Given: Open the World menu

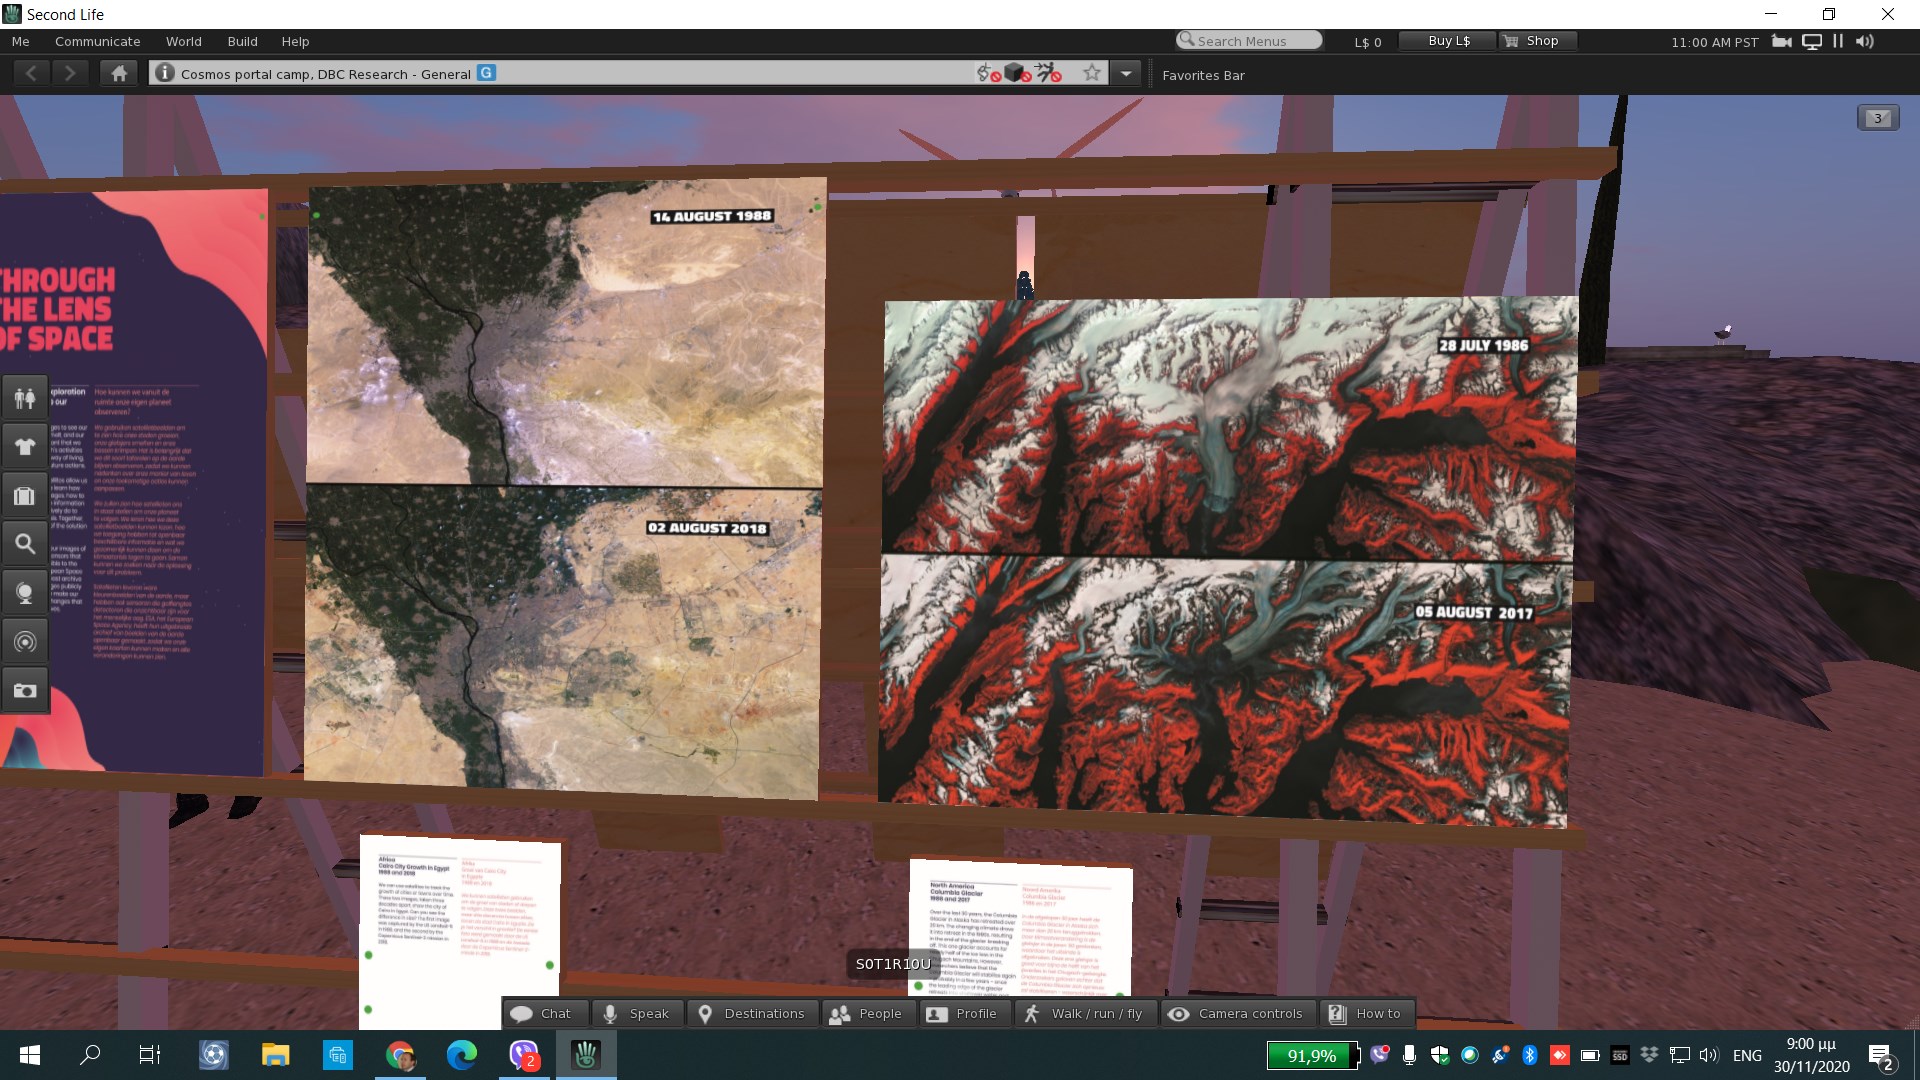Looking at the screenshot, I should (184, 41).
